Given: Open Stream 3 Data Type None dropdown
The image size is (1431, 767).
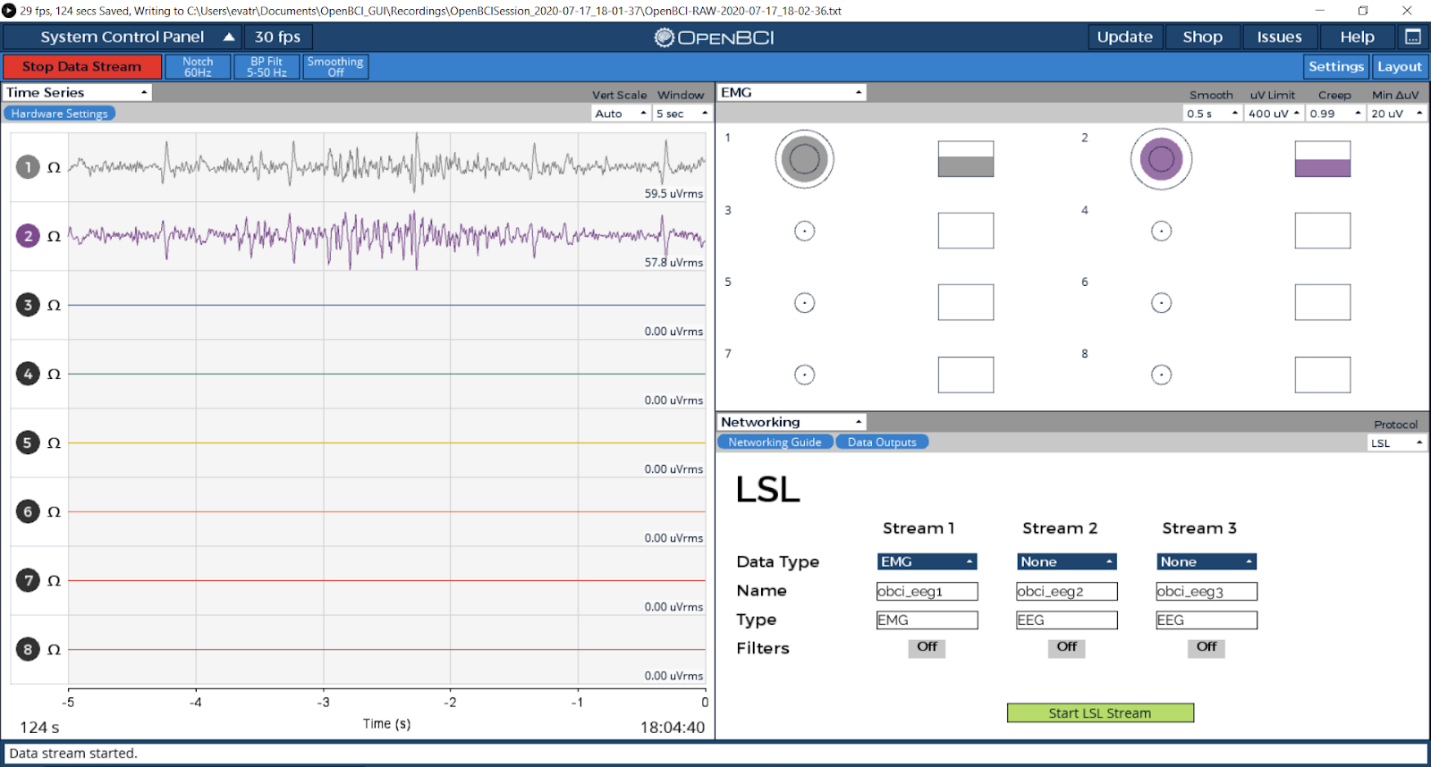Looking at the screenshot, I should pyautogui.click(x=1207, y=562).
